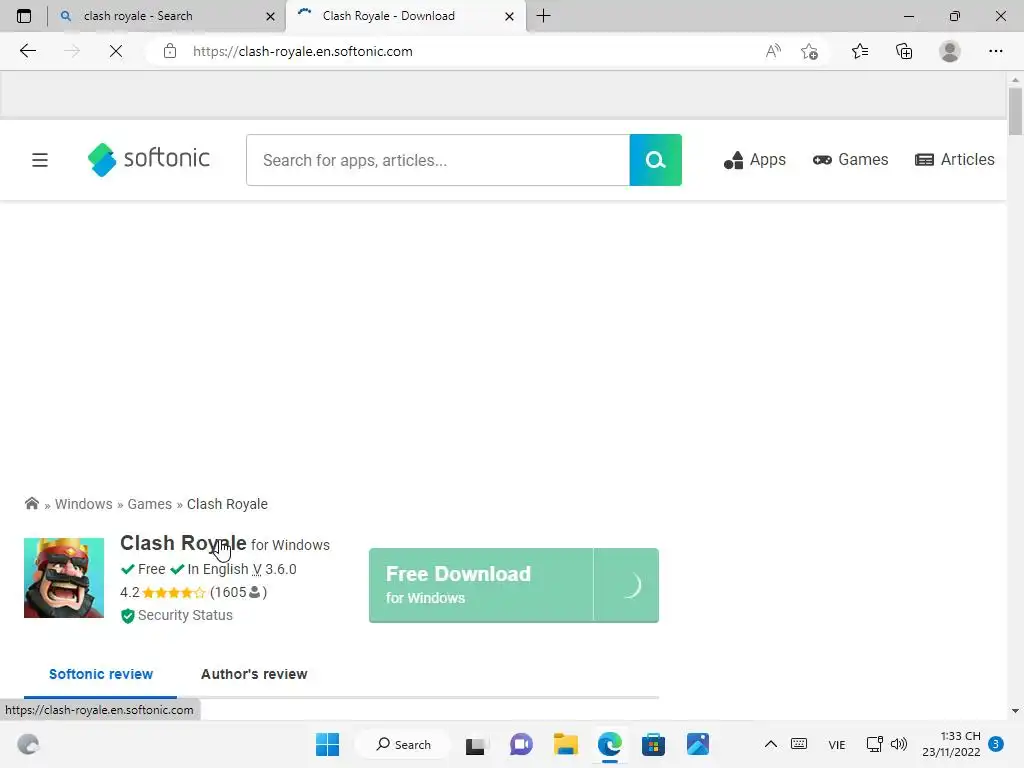Open the Photos app on taskbar

pyautogui.click(x=697, y=744)
